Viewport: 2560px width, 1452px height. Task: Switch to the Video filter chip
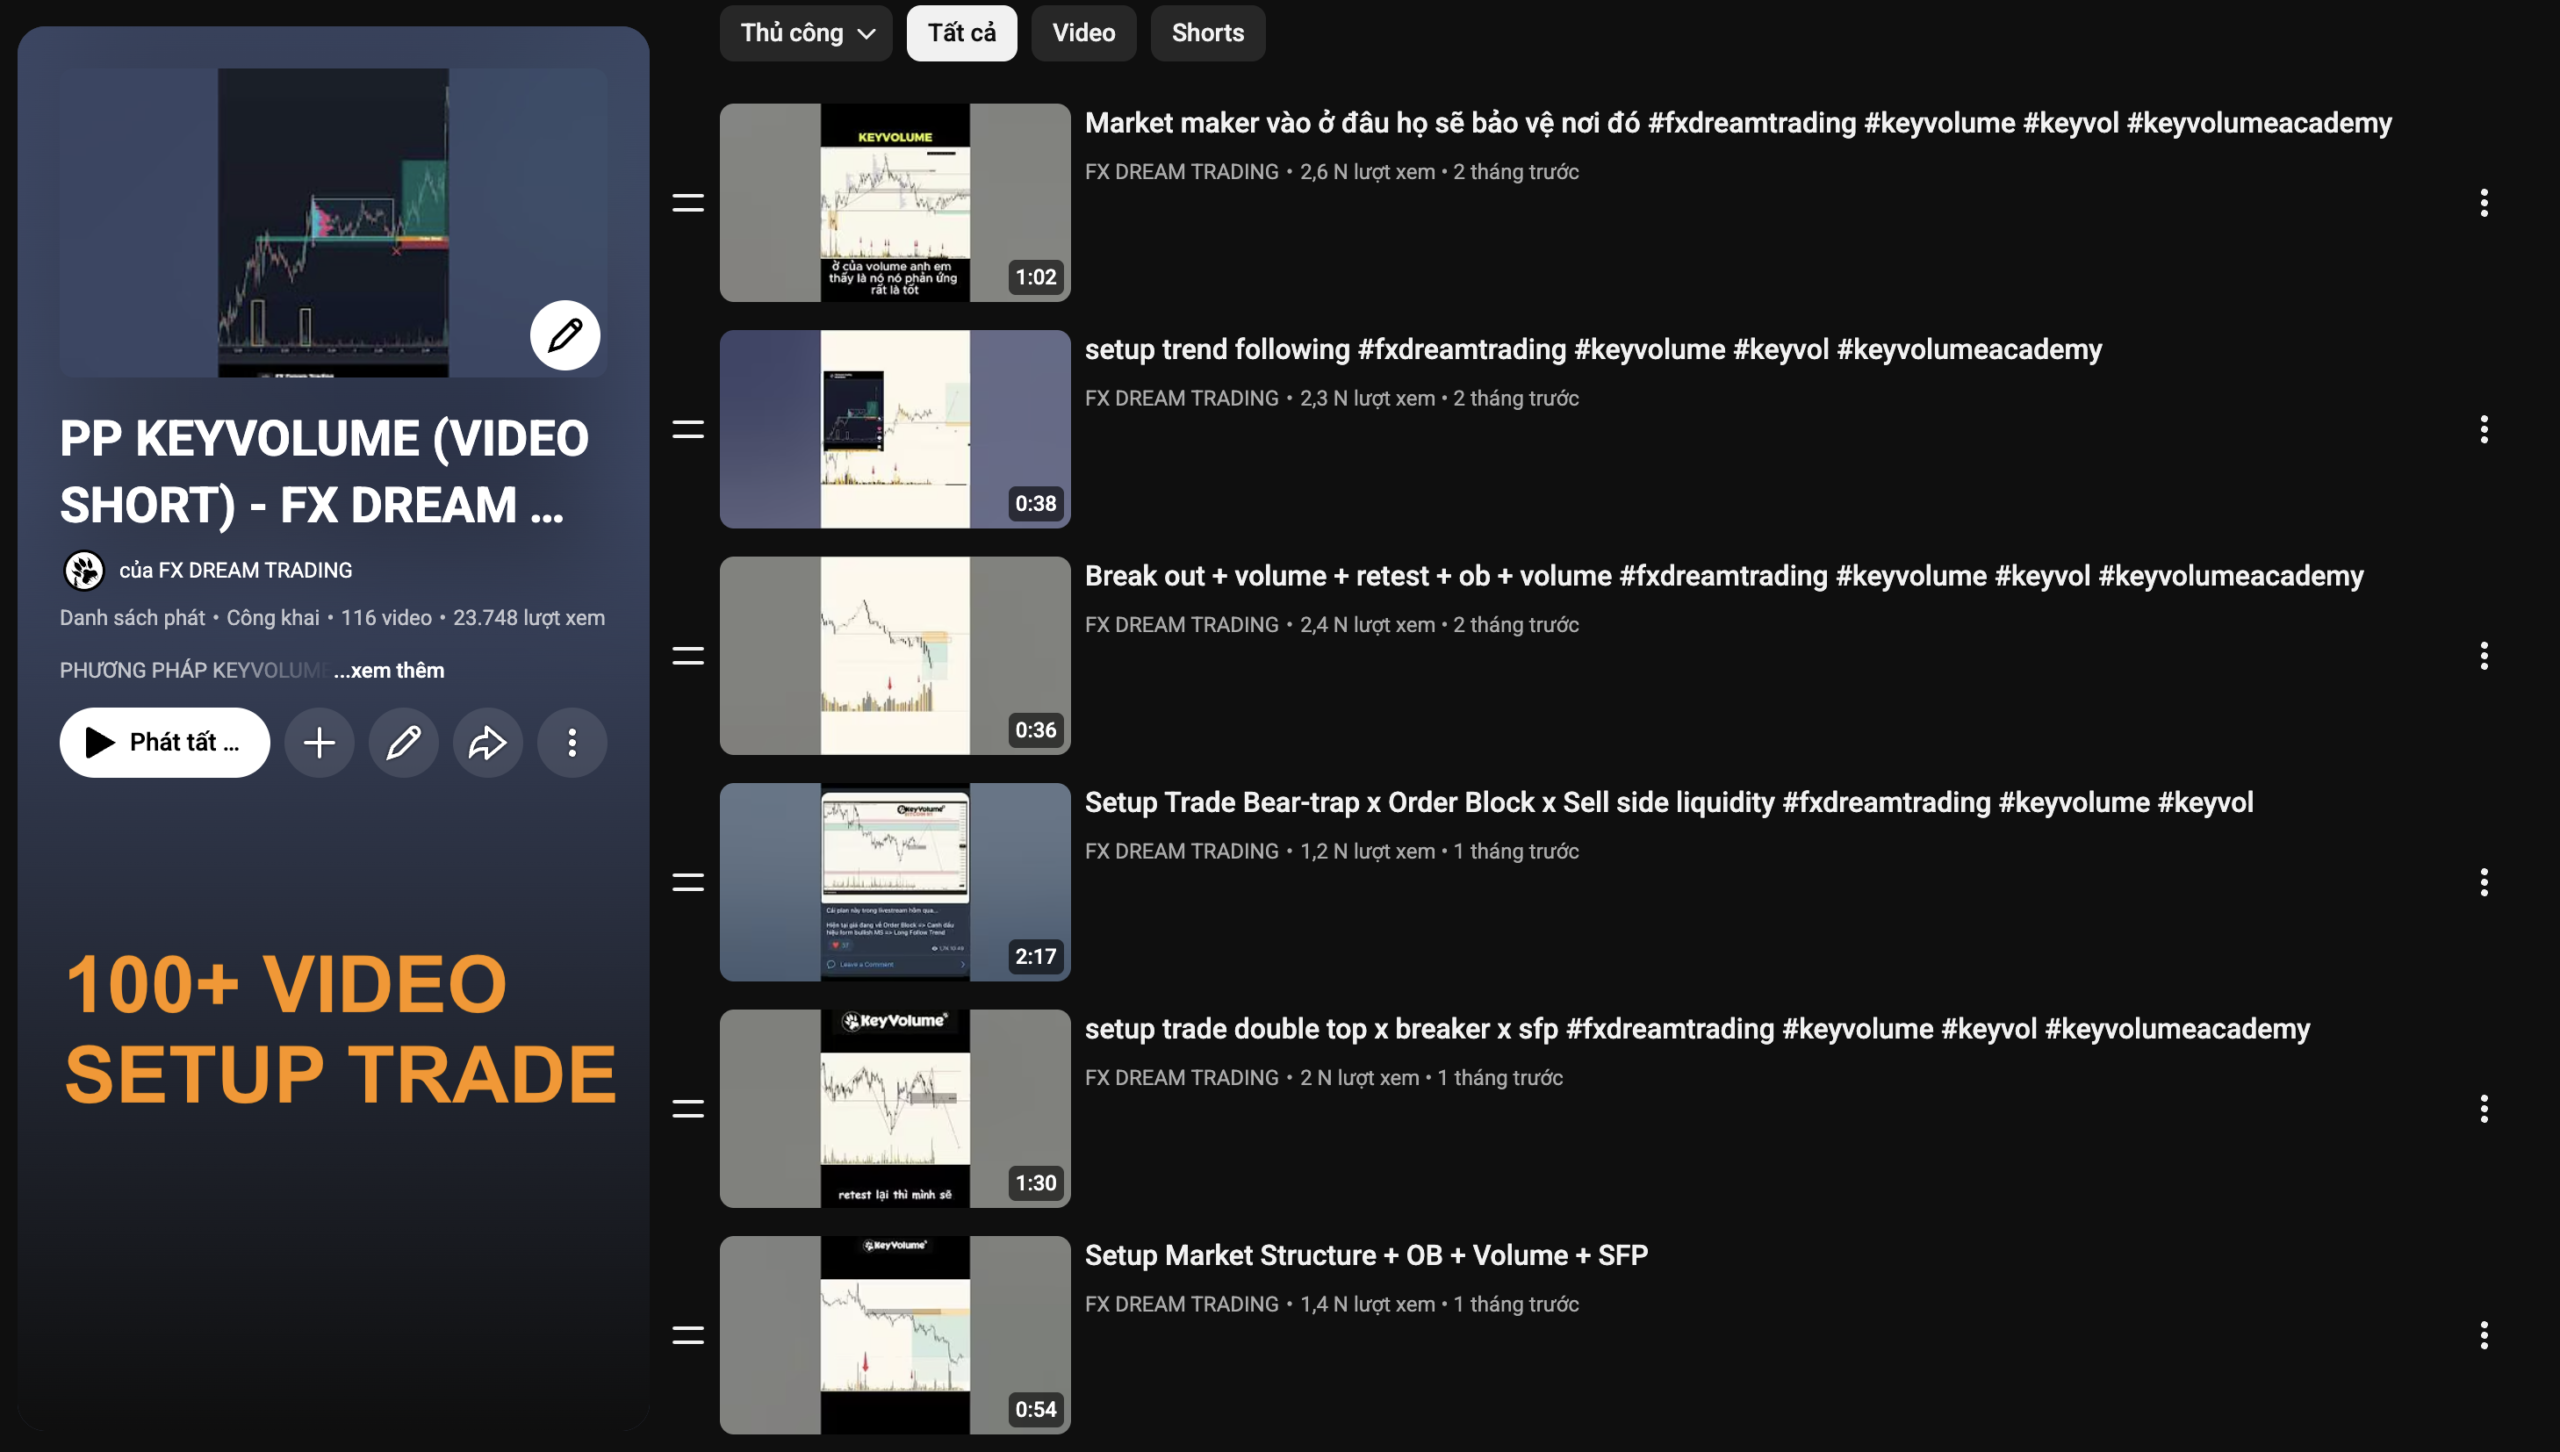click(x=1083, y=33)
